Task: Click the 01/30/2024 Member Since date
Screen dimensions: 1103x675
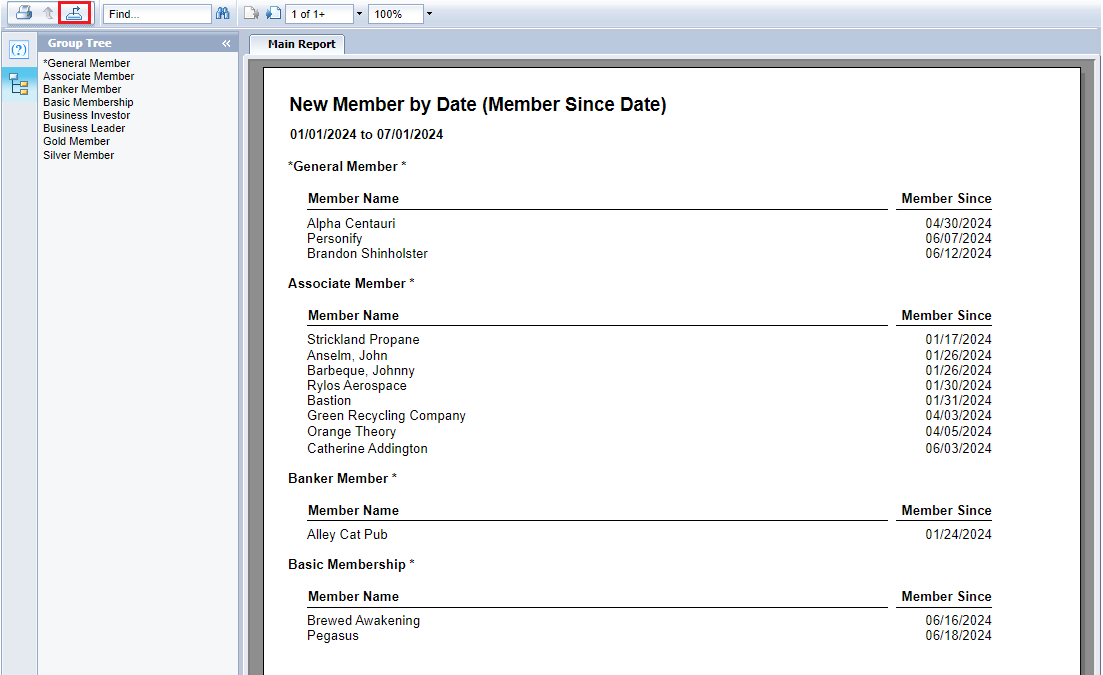Action: 958,385
